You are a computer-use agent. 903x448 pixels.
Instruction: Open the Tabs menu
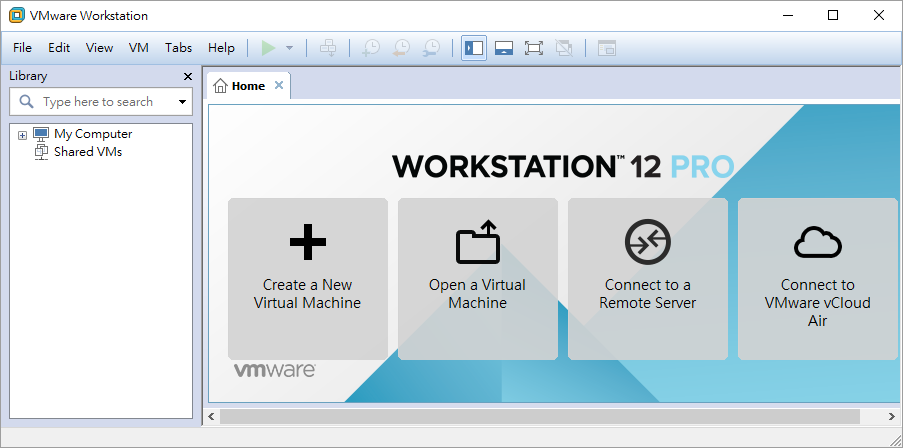[x=179, y=48]
